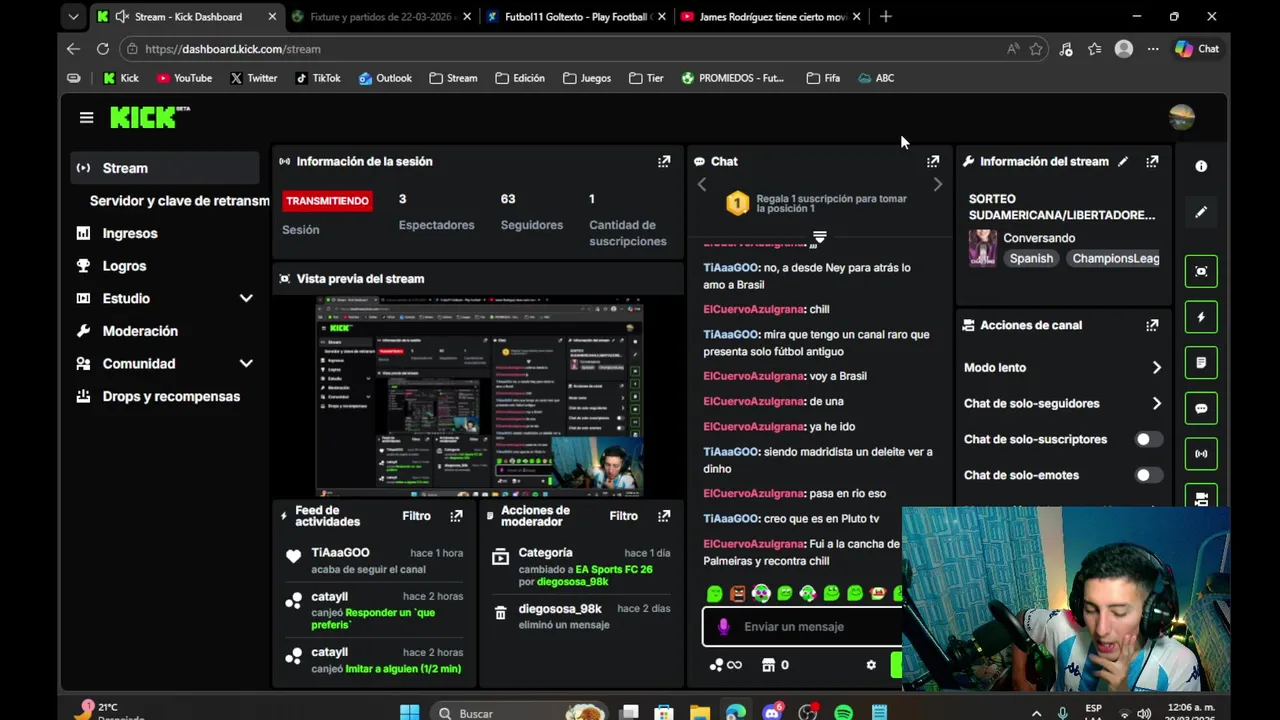Open the Windows Start menu

tap(410, 713)
